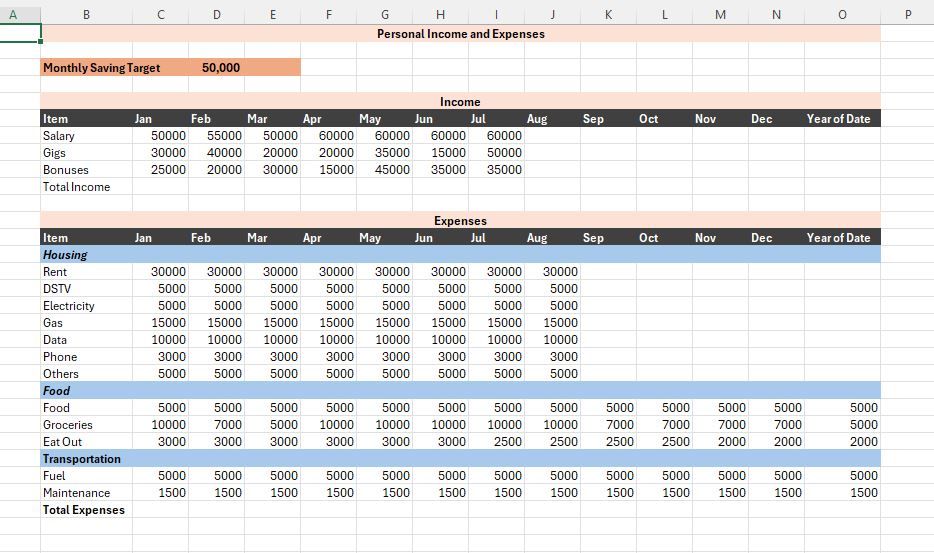
Task: Click the 'Total Income' row label
Action: click(x=76, y=187)
